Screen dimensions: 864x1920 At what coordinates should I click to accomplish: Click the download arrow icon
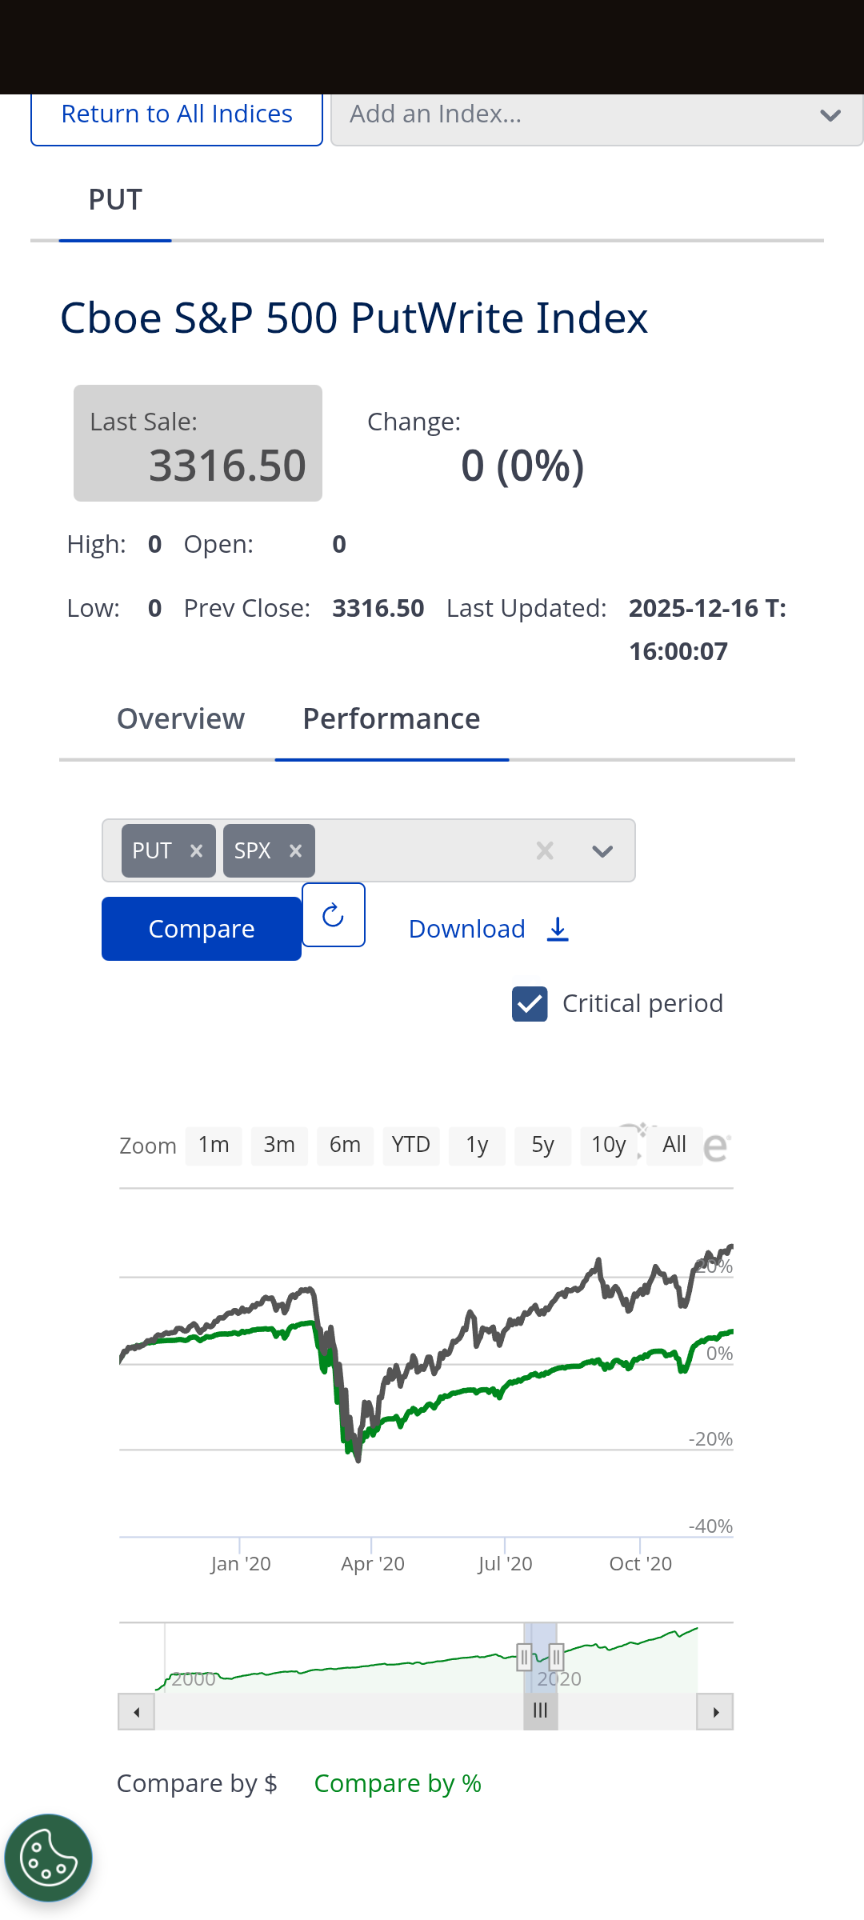[x=558, y=929]
